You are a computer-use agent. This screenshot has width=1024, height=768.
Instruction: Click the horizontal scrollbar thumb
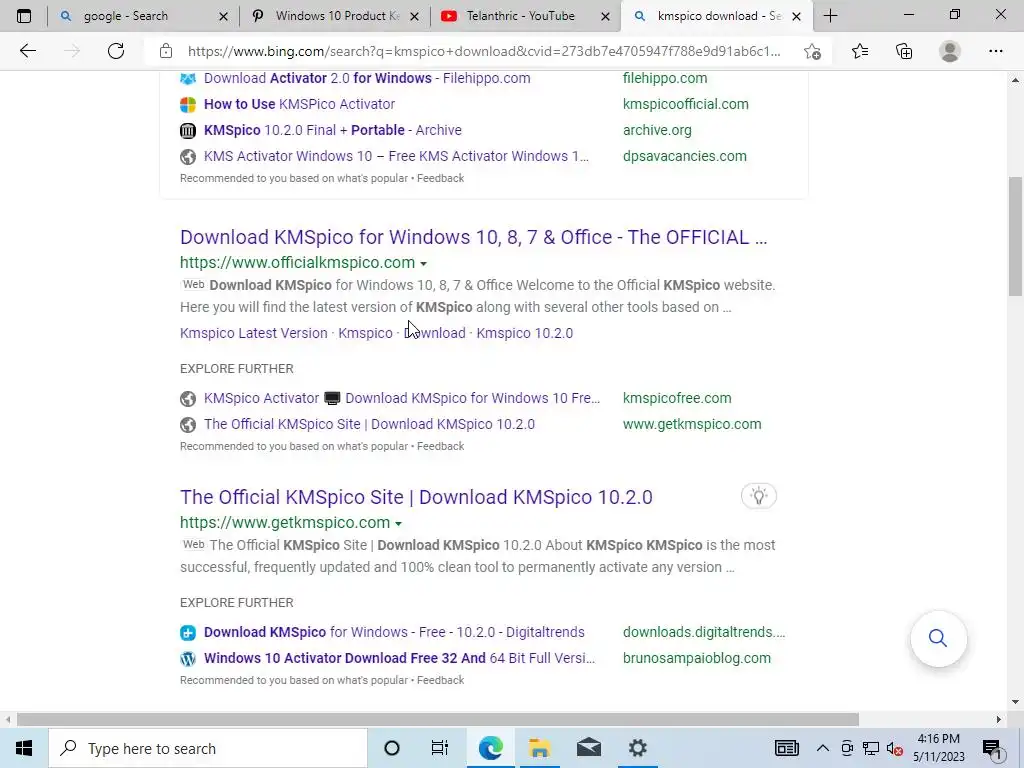point(438,720)
